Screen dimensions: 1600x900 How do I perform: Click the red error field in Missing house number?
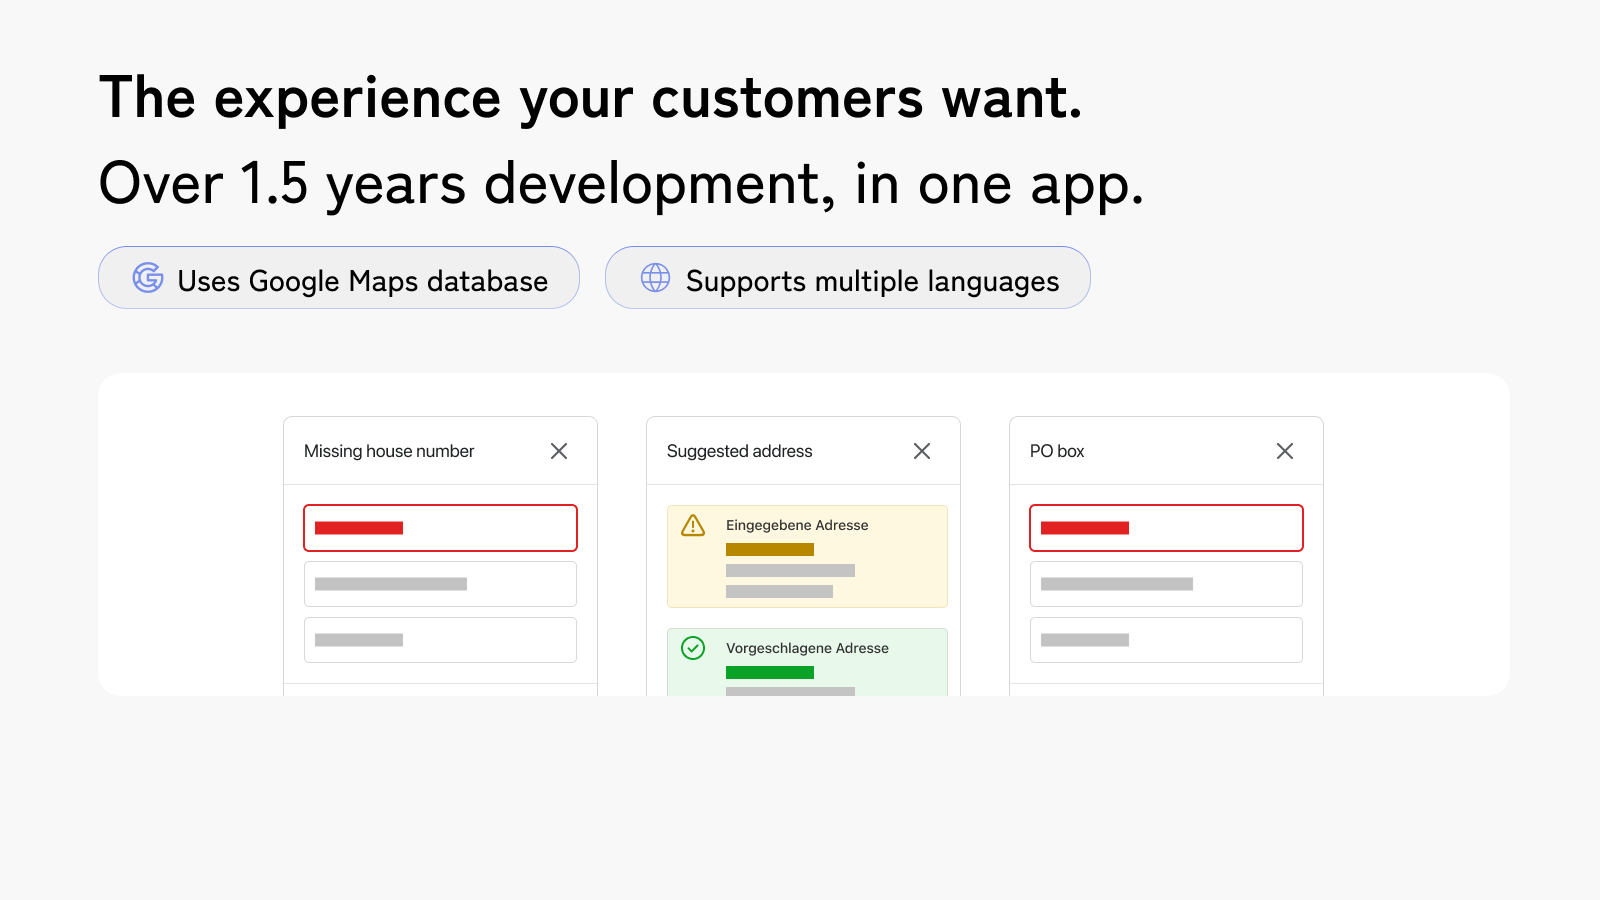coord(440,528)
